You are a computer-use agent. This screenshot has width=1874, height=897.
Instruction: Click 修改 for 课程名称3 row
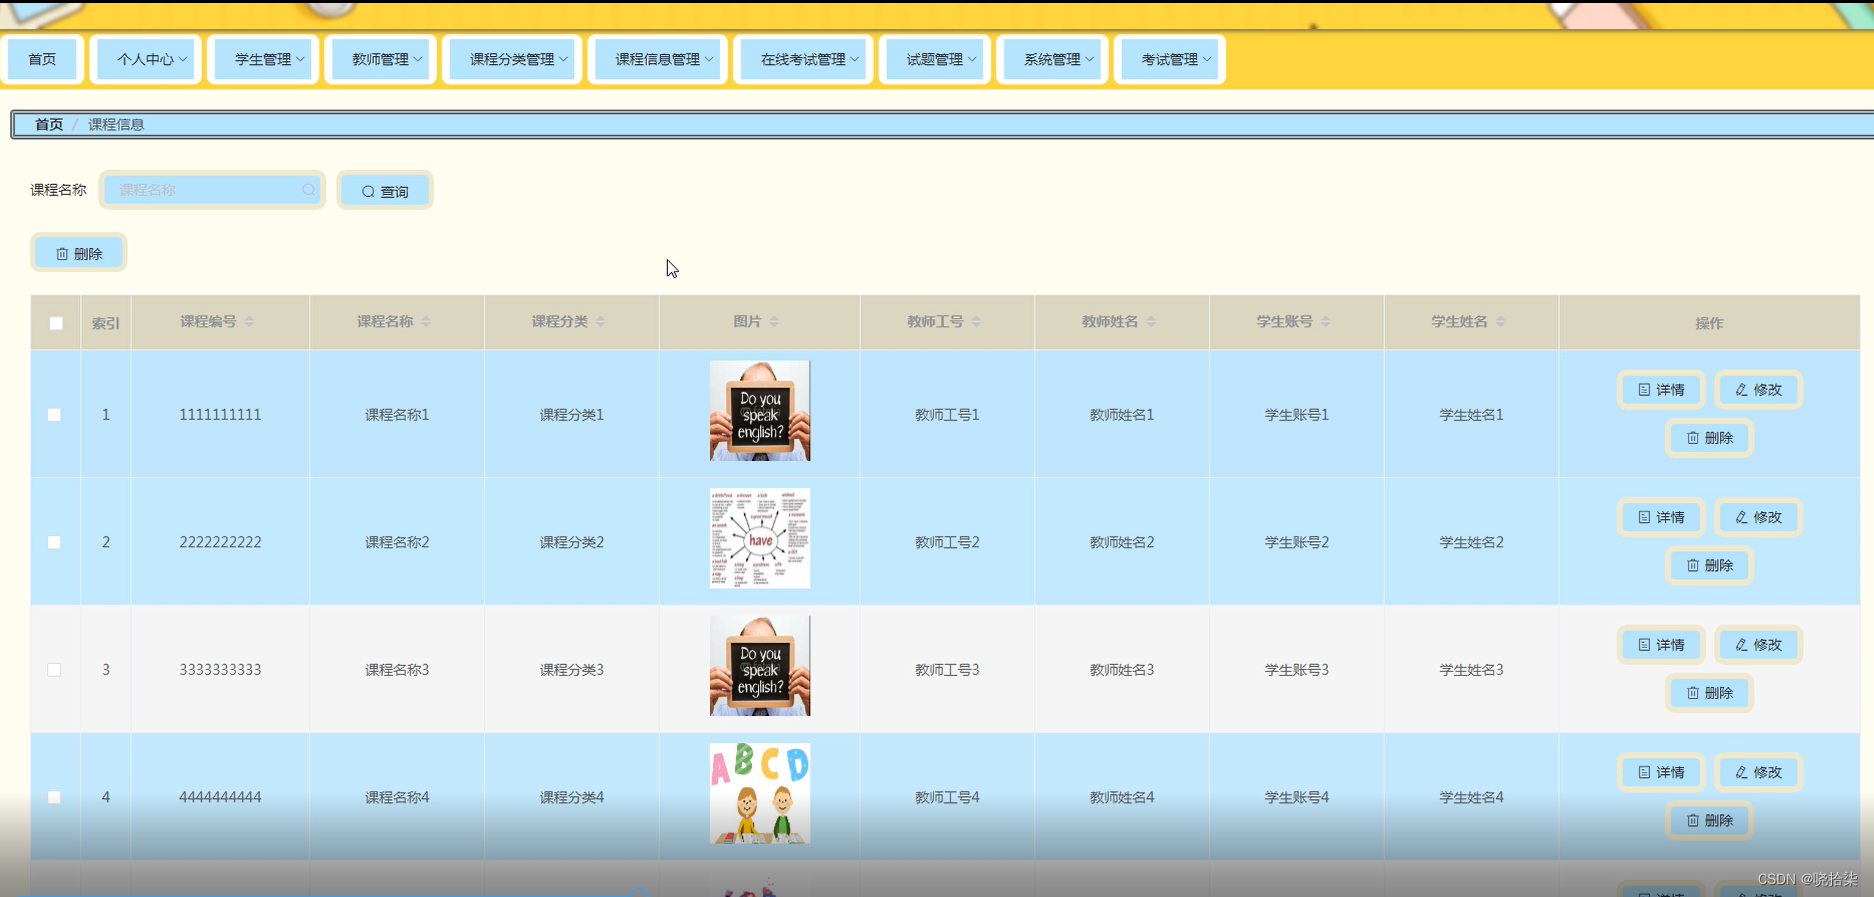point(1758,645)
